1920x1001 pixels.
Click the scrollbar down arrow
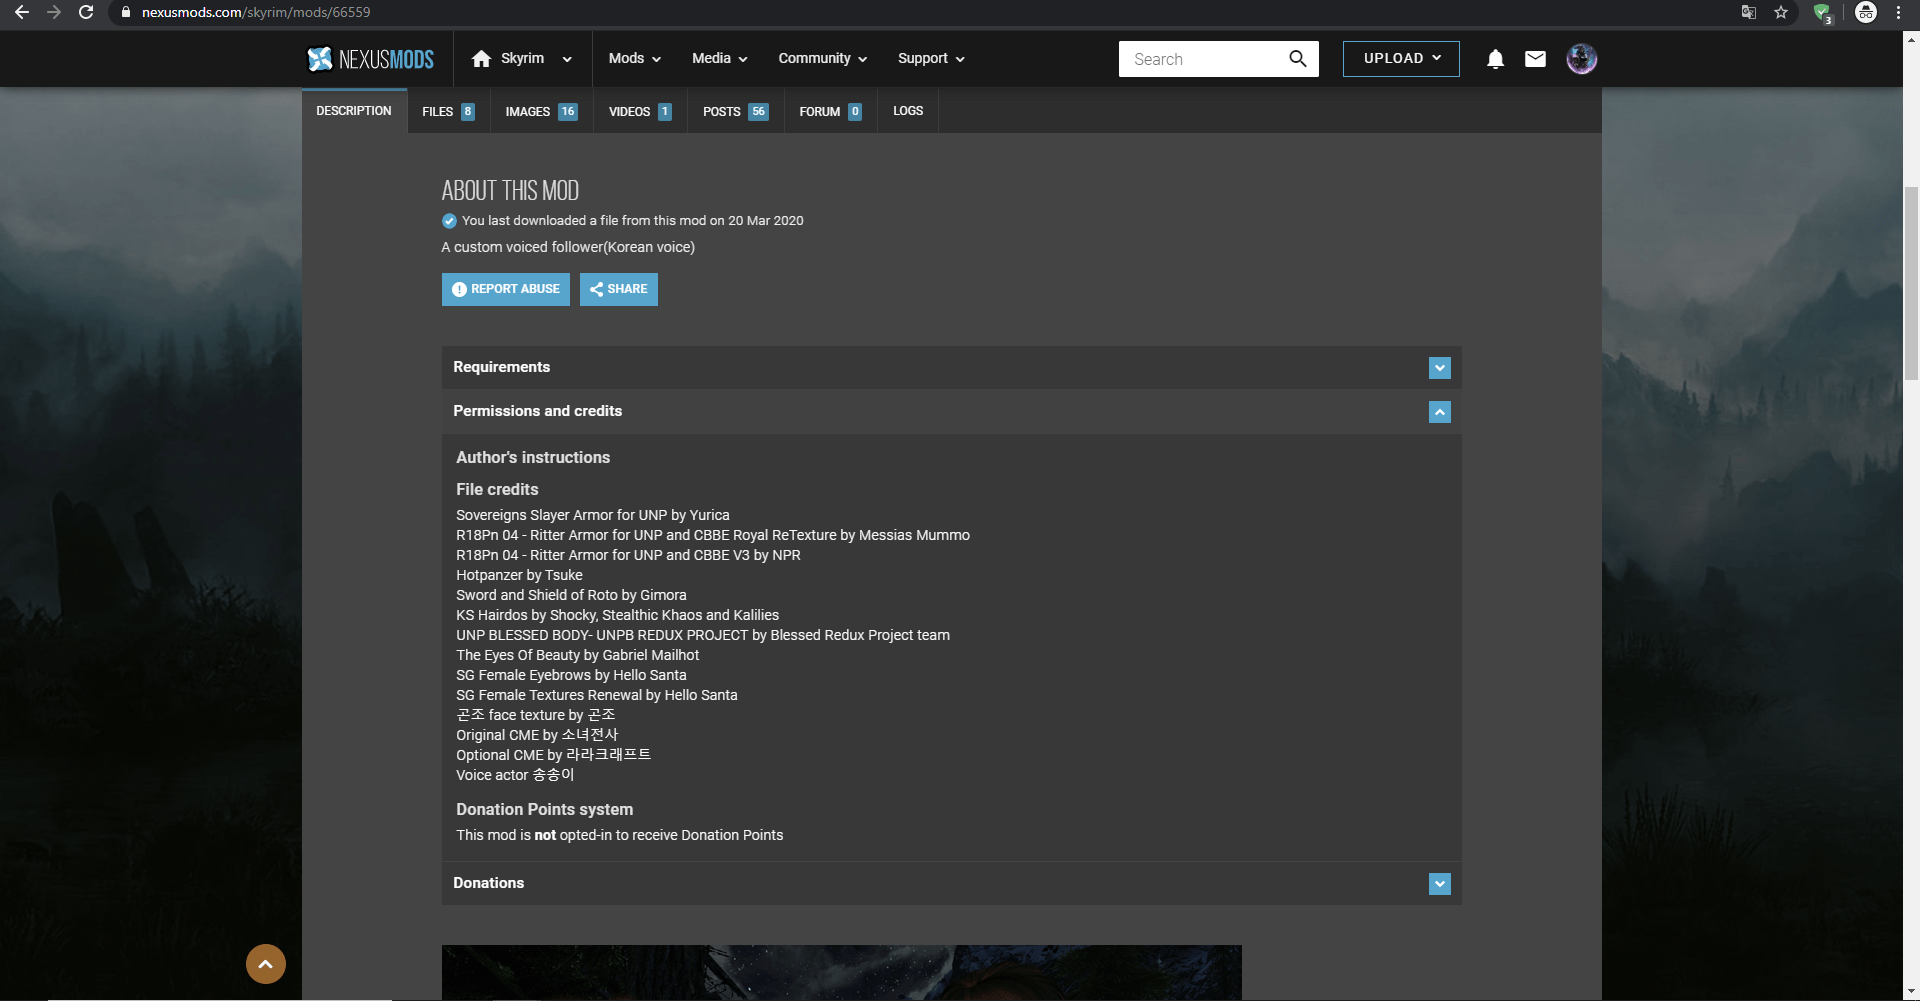click(1911, 992)
